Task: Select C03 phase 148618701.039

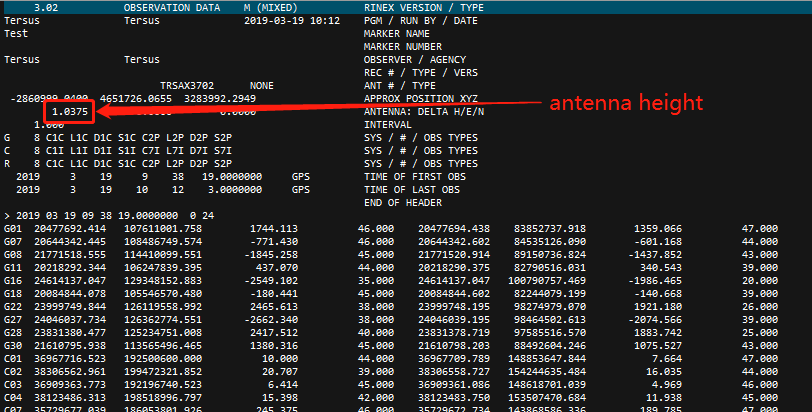Action: coord(547,384)
